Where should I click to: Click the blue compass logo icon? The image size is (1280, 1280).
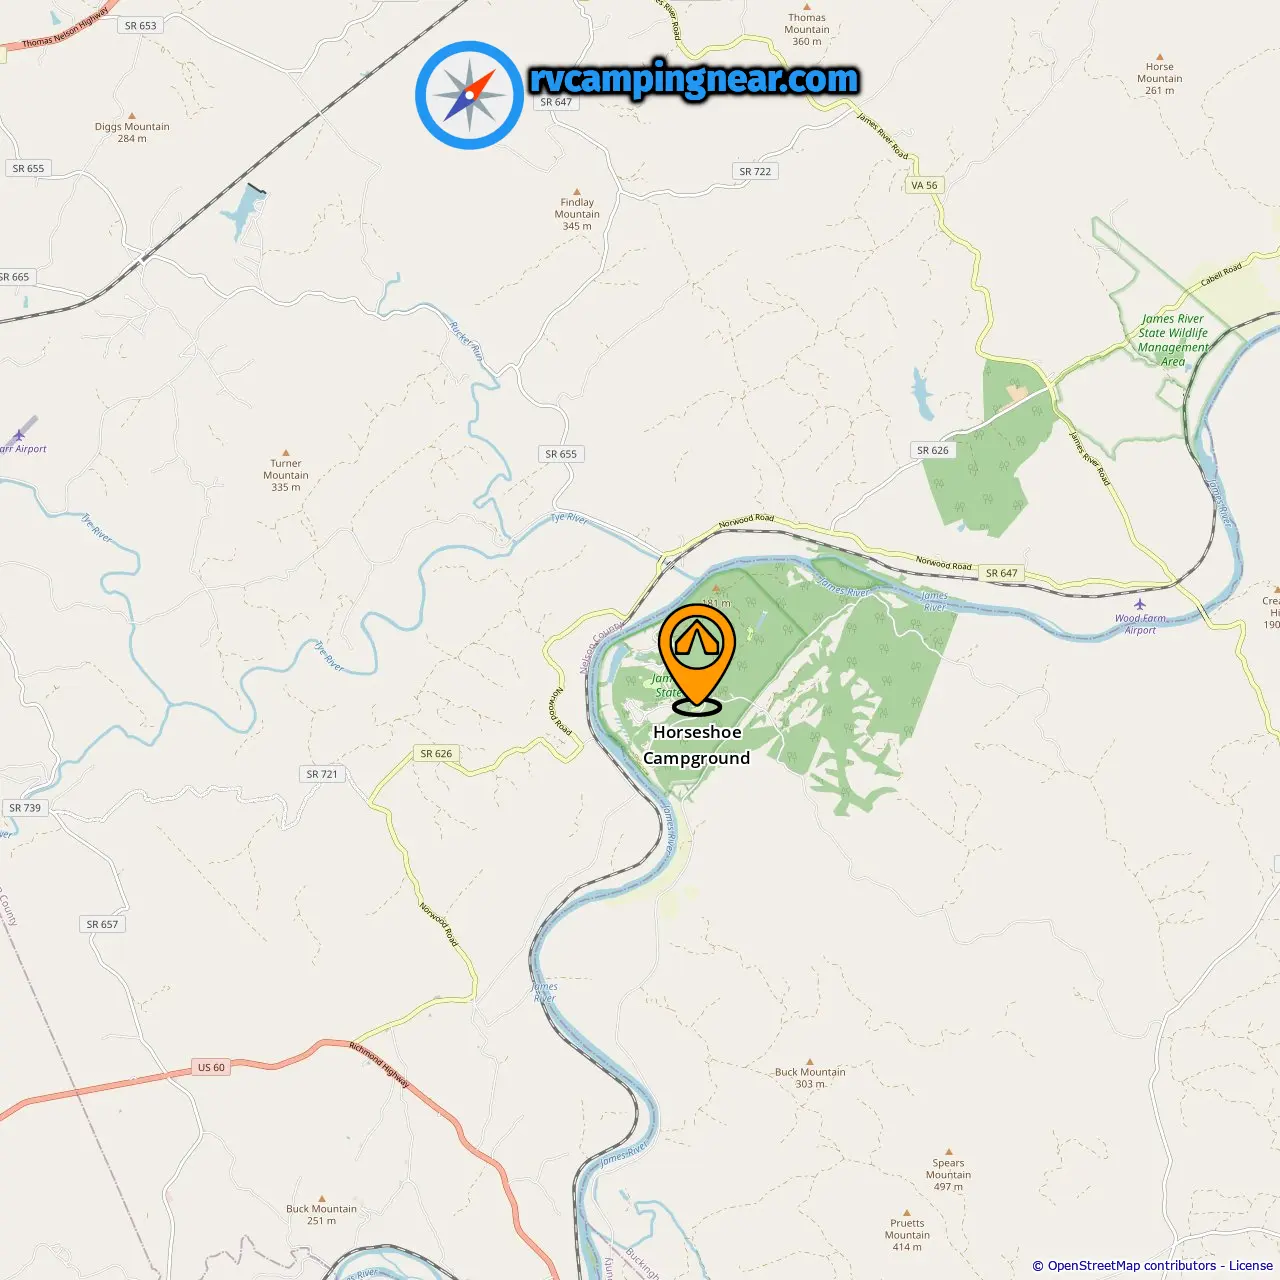coord(469,95)
